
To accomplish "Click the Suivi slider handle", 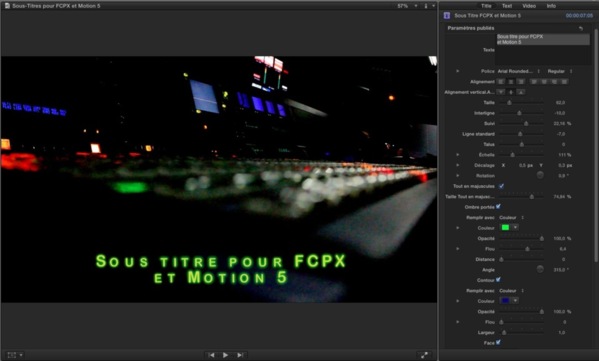I will 526,123.
